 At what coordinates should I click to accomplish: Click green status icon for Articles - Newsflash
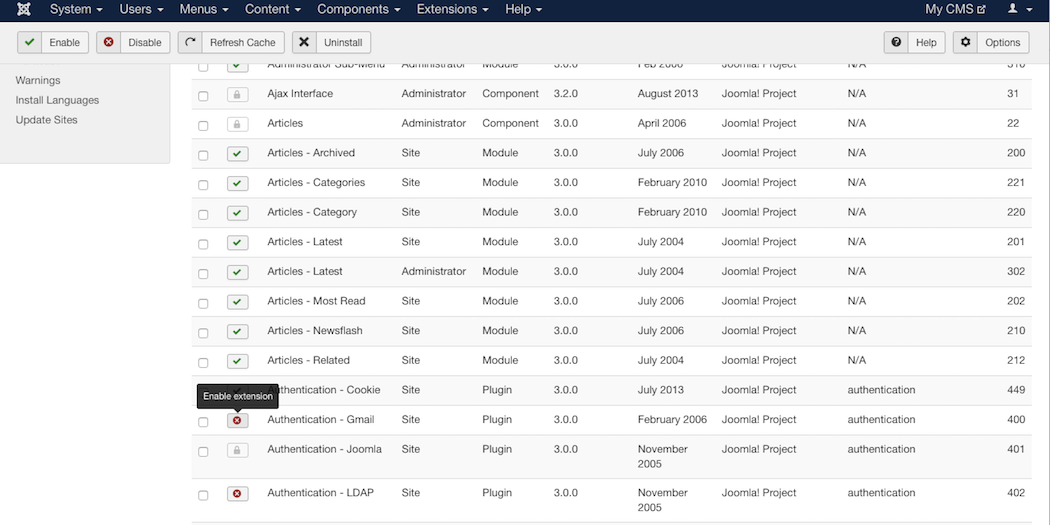237,332
